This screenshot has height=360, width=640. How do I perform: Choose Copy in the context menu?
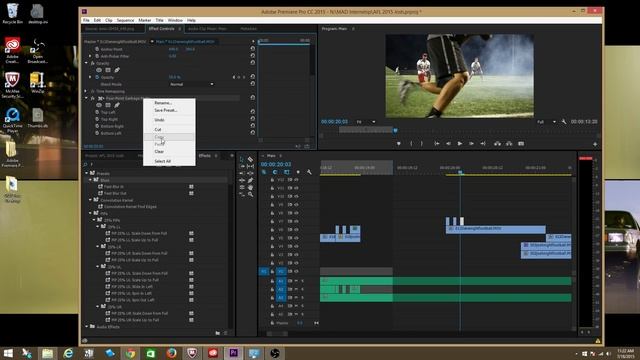coord(169,137)
